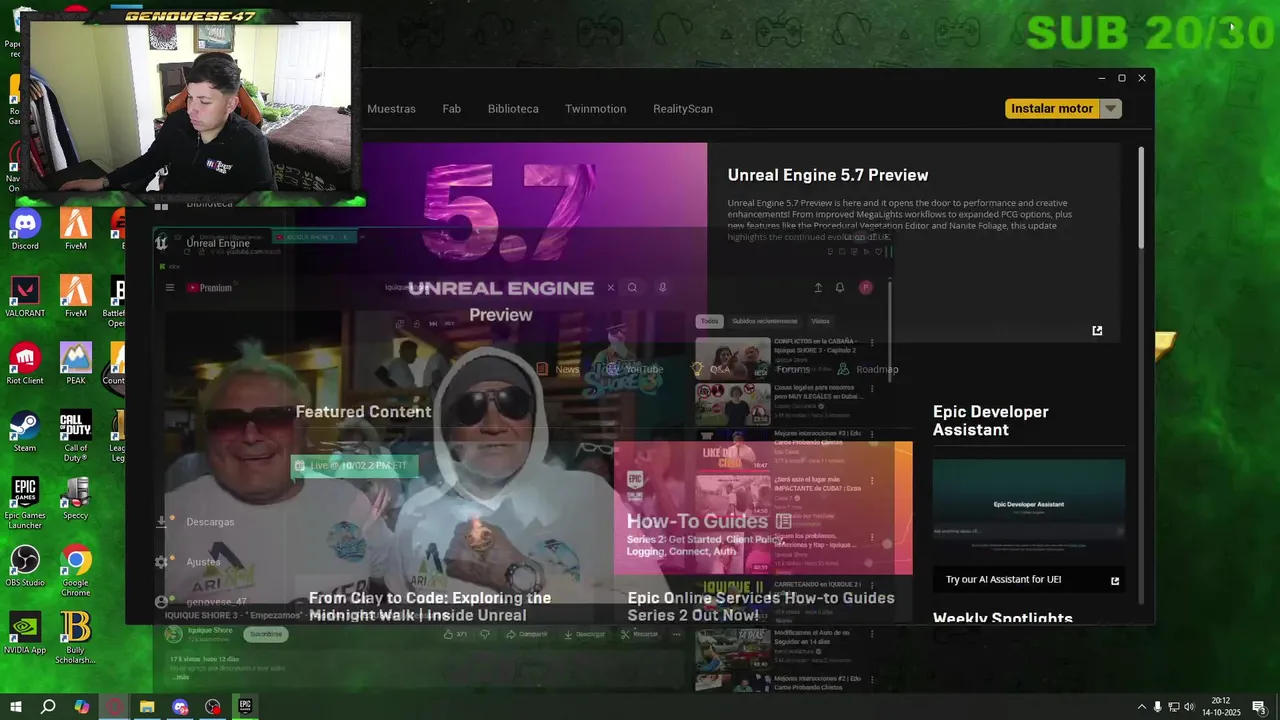The width and height of the screenshot is (1280, 720).
Task: Select the Subidos recientemente chip
Action: coord(765,321)
